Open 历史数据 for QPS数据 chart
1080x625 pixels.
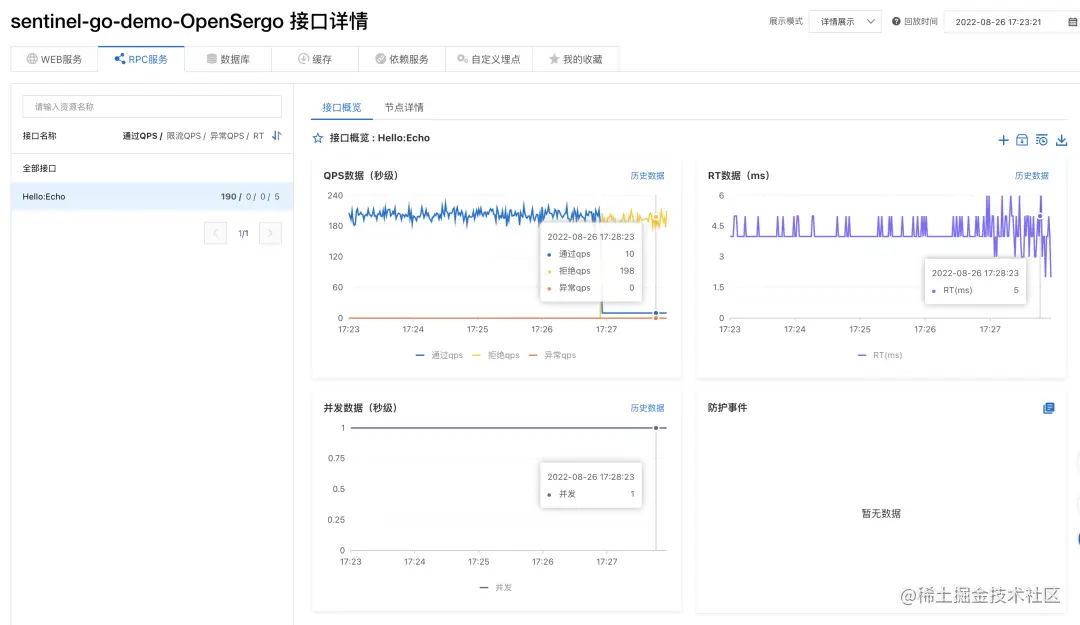(x=647, y=176)
